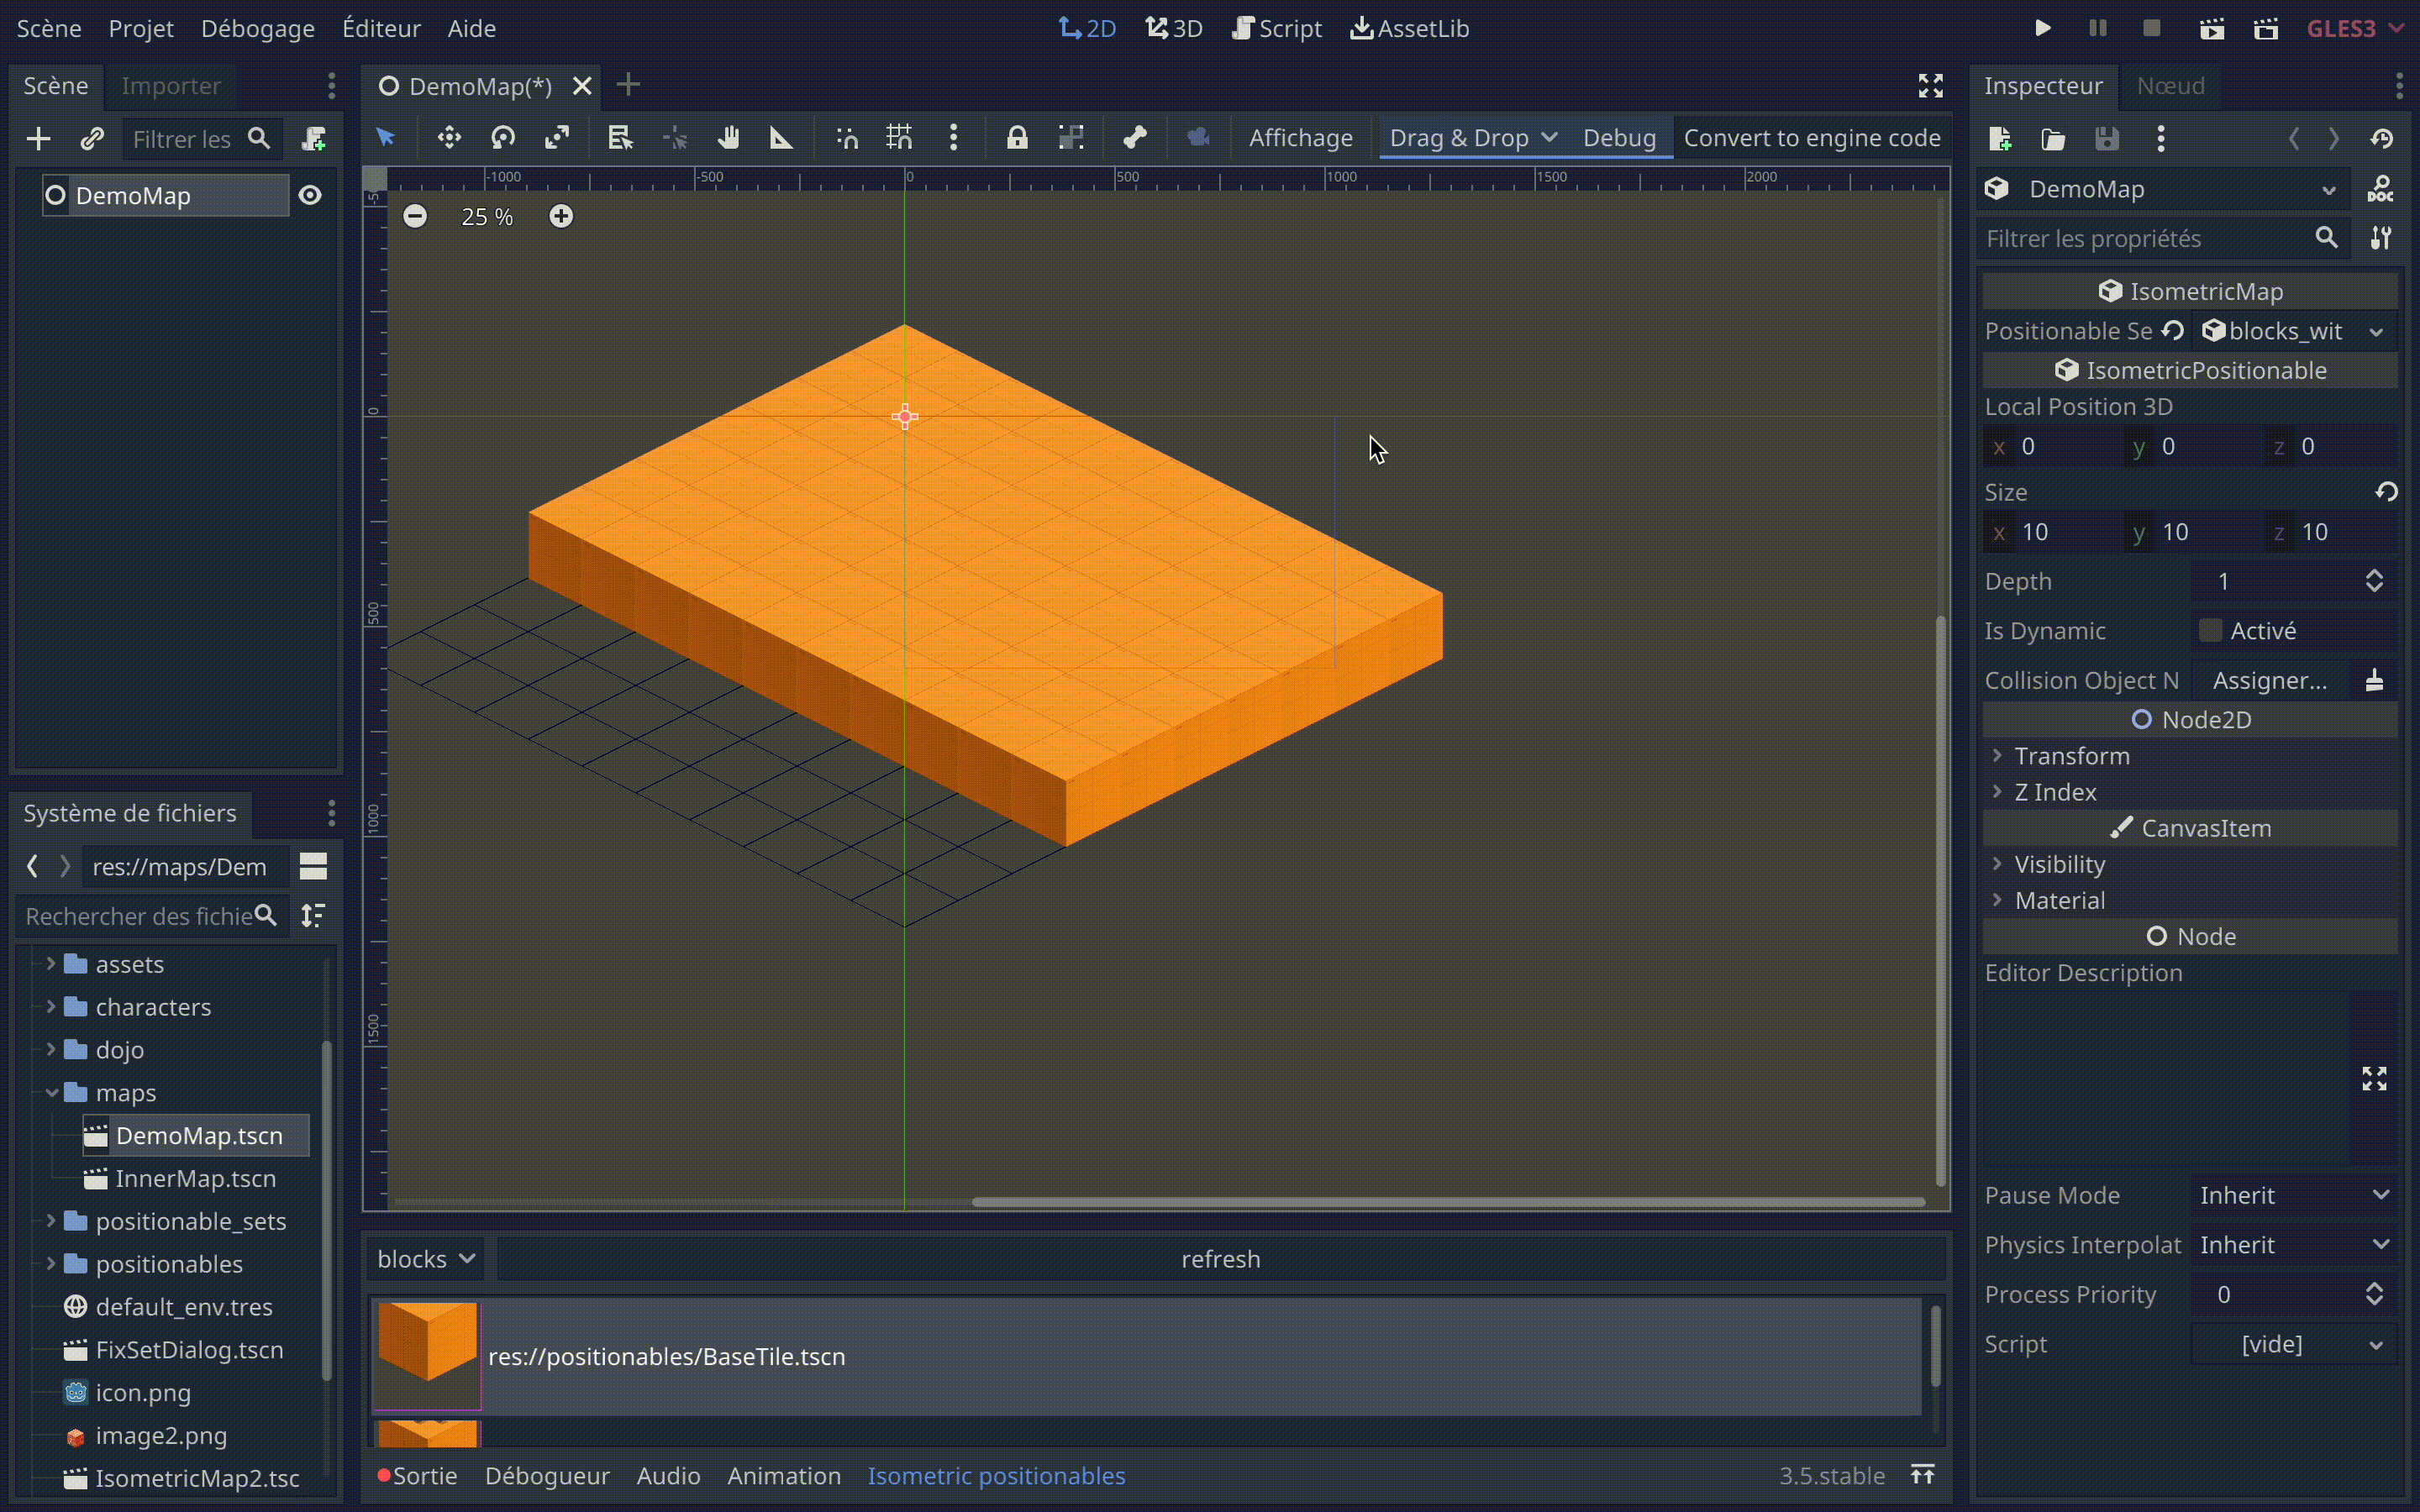Collapse the maps folder

click(x=51, y=1093)
